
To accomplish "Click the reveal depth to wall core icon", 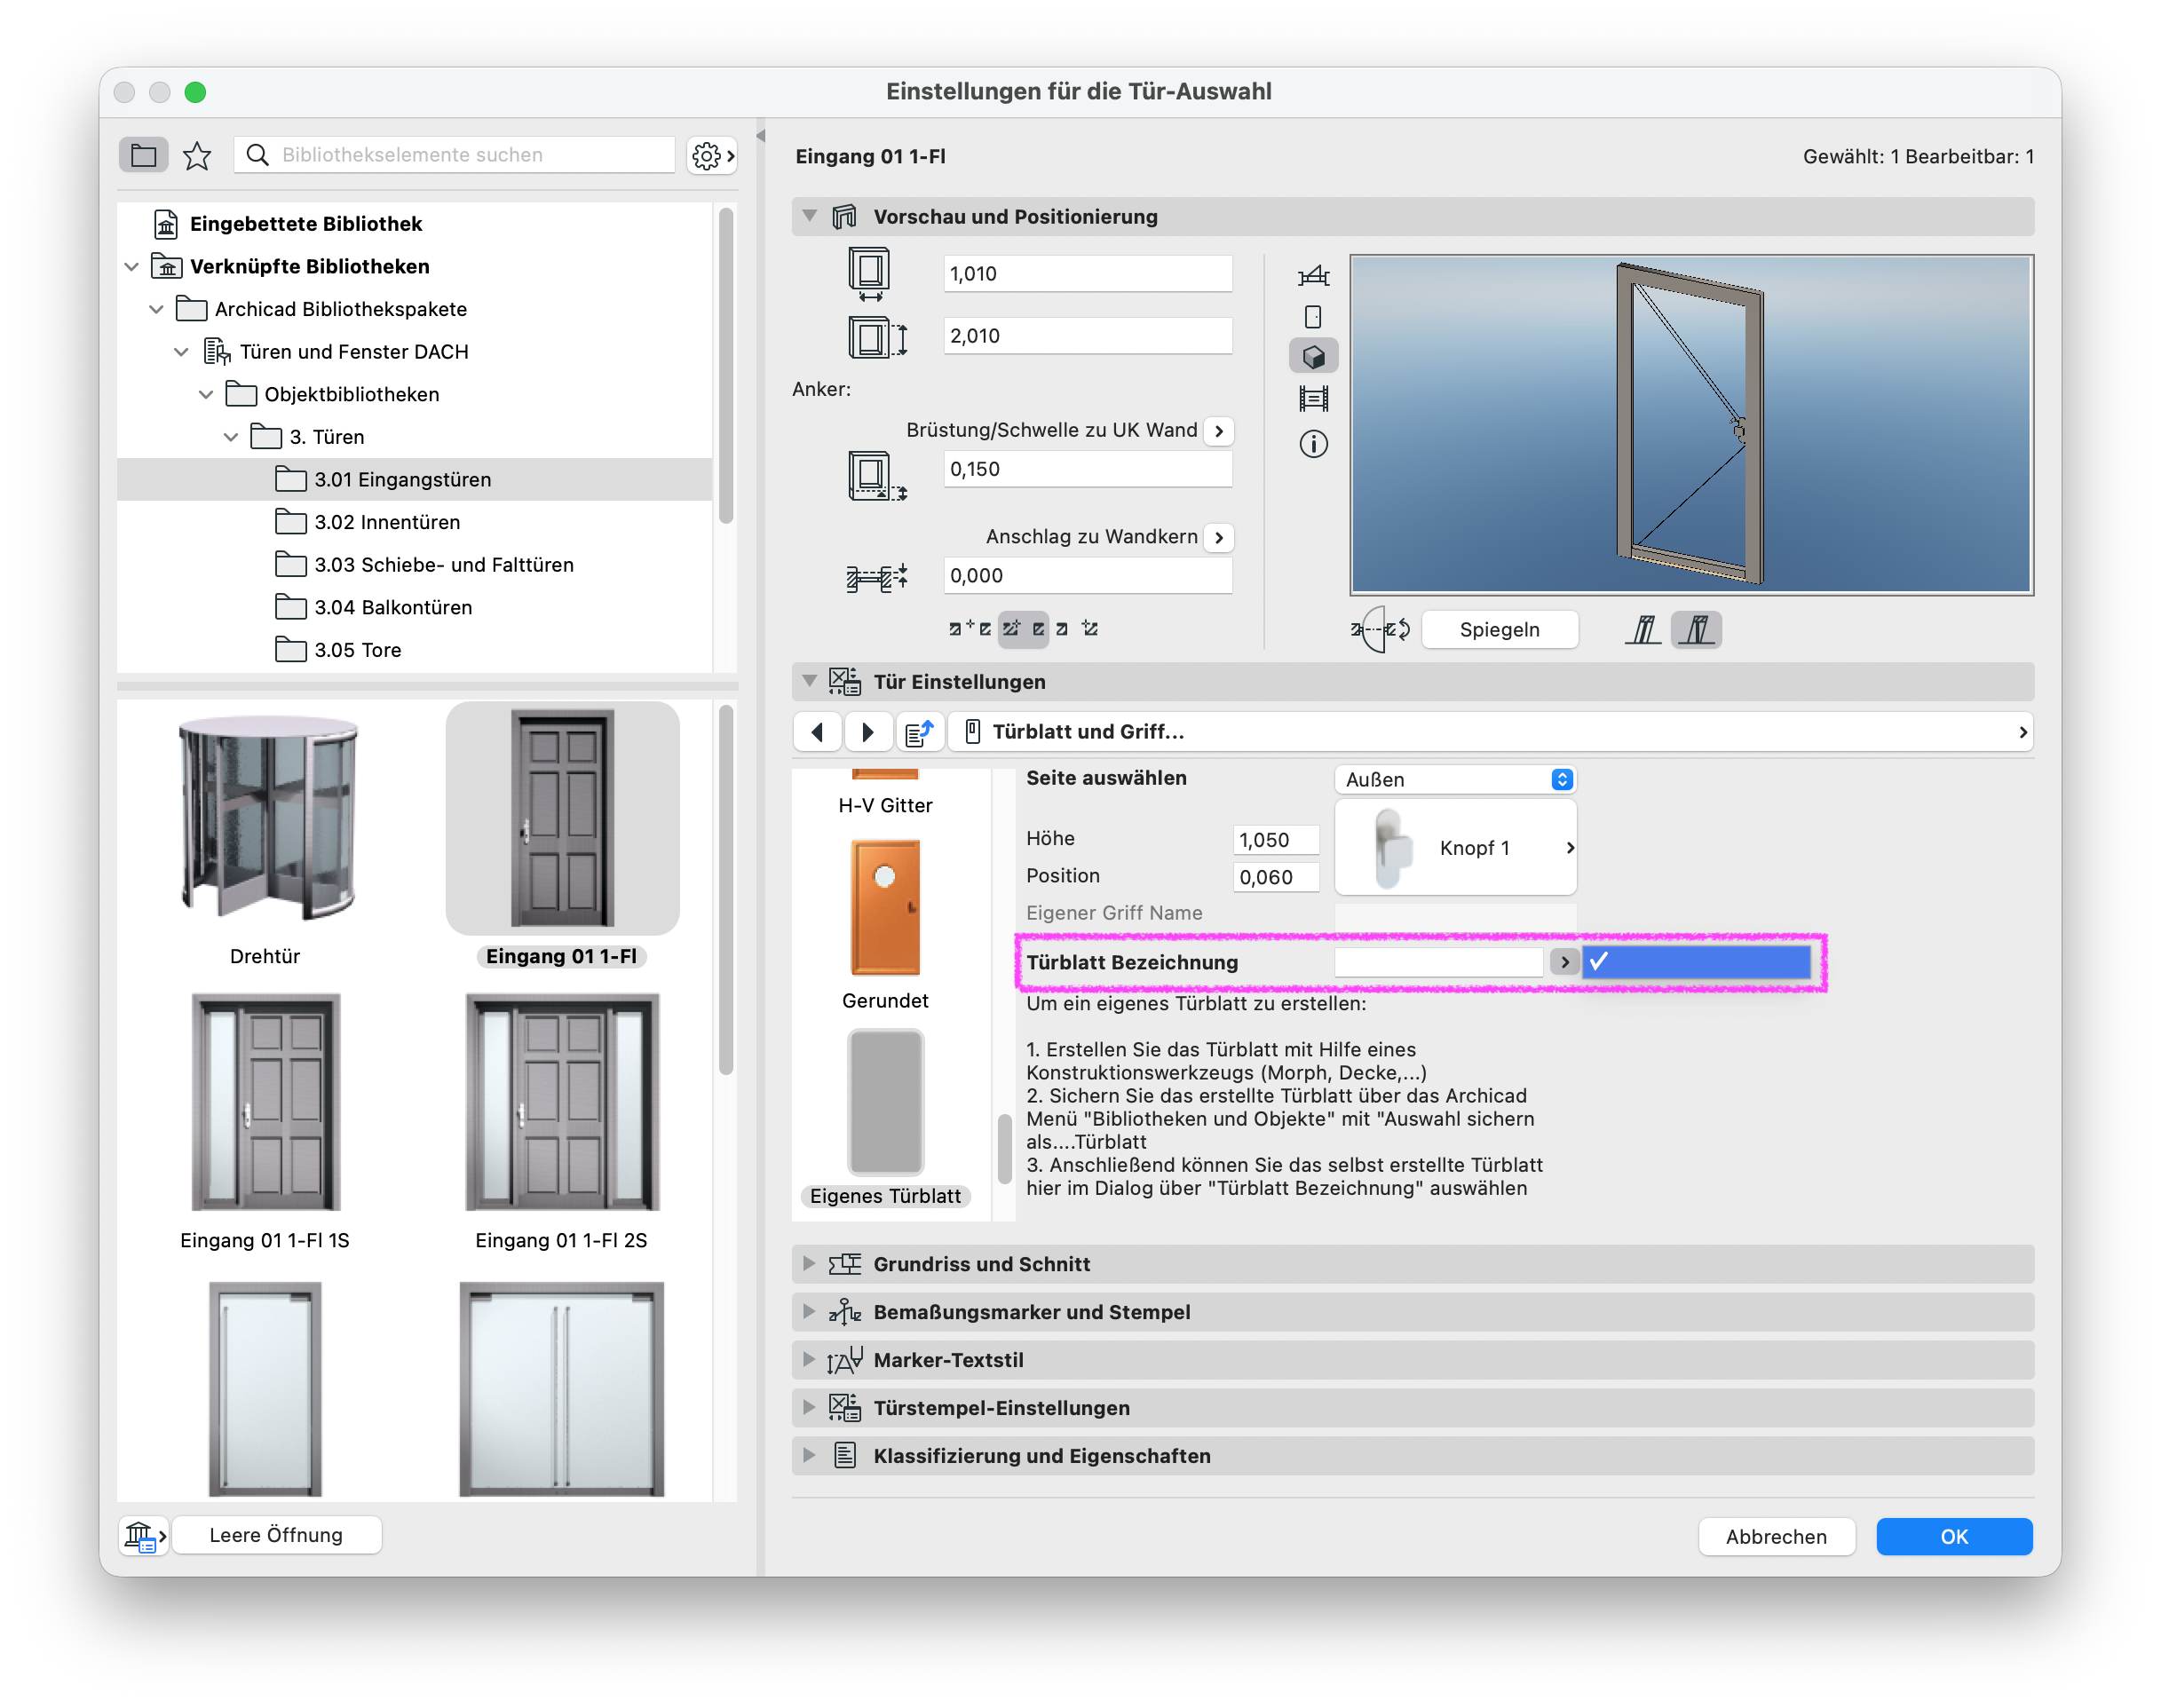I will pyautogui.click(x=876, y=577).
